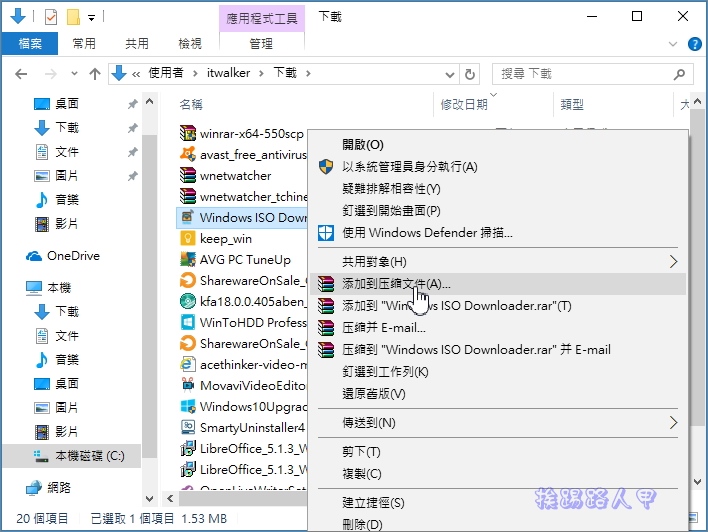708x532 pixels.
Task: Choose 建立捷徑(S) in context menu
Action: [498, 503]
